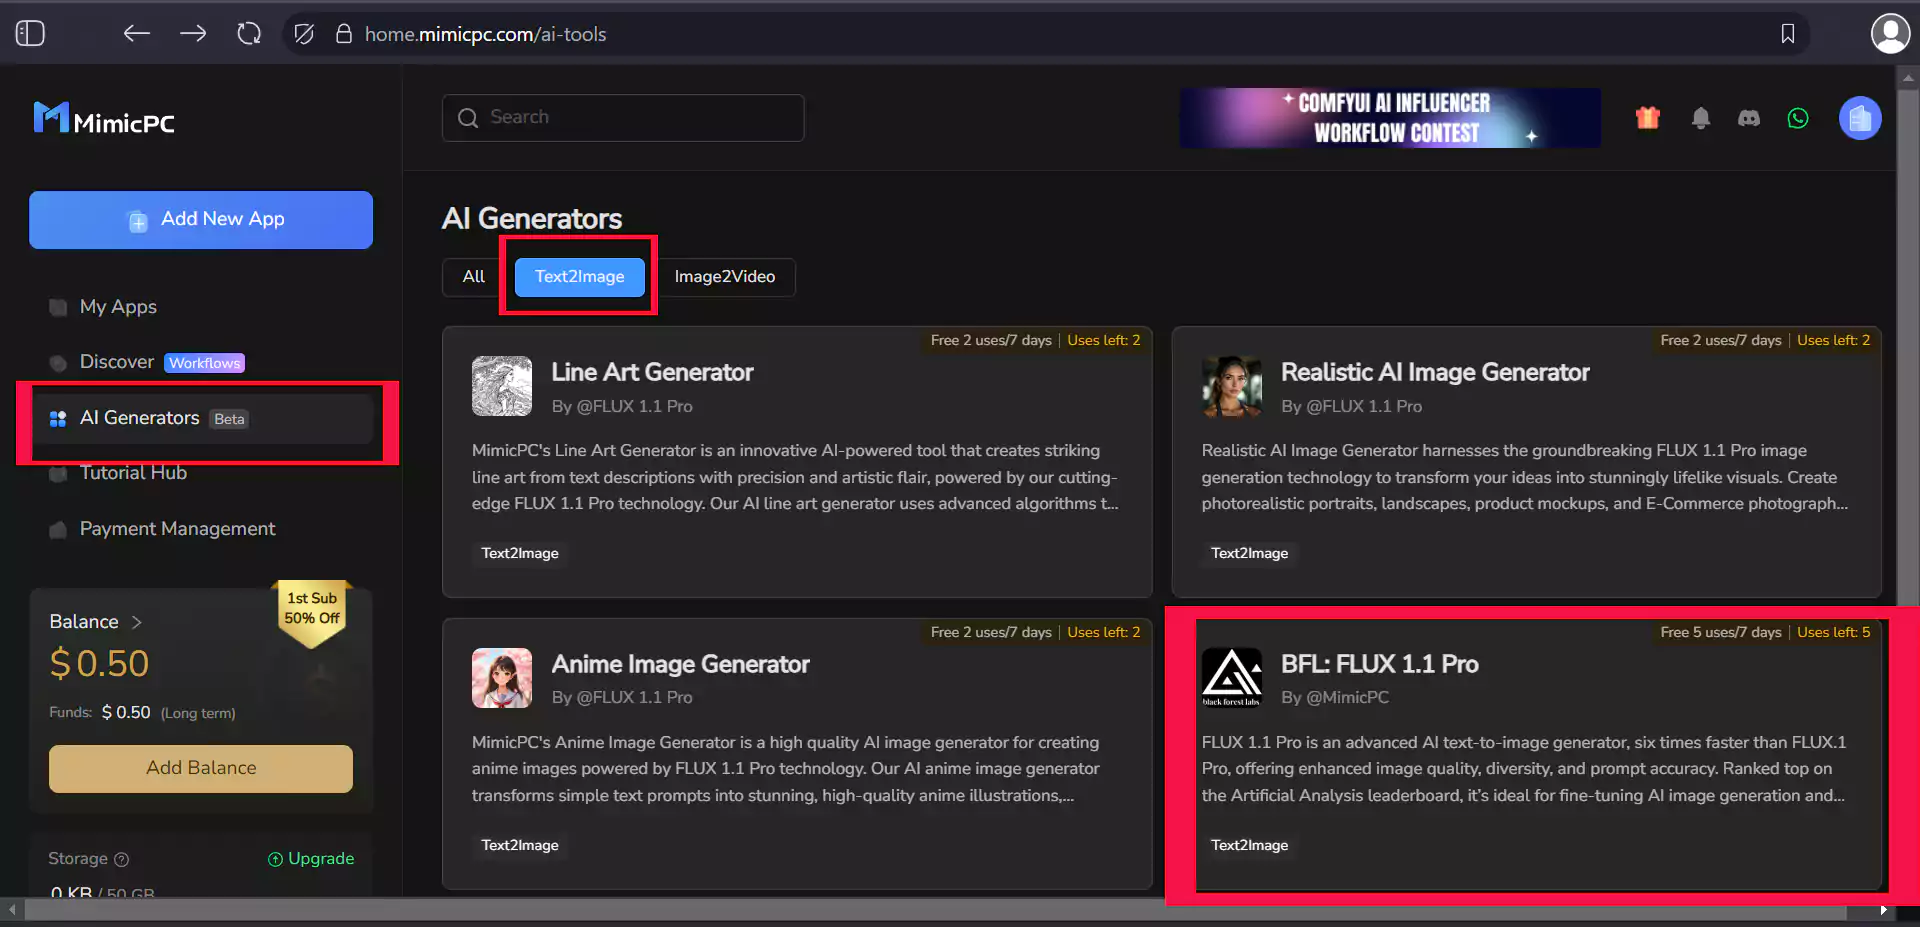The width and height of the screenshot is (1920, 927).
Task: Click the Realistic AI Image Generator thumbnail
Action: (1231, 386)
